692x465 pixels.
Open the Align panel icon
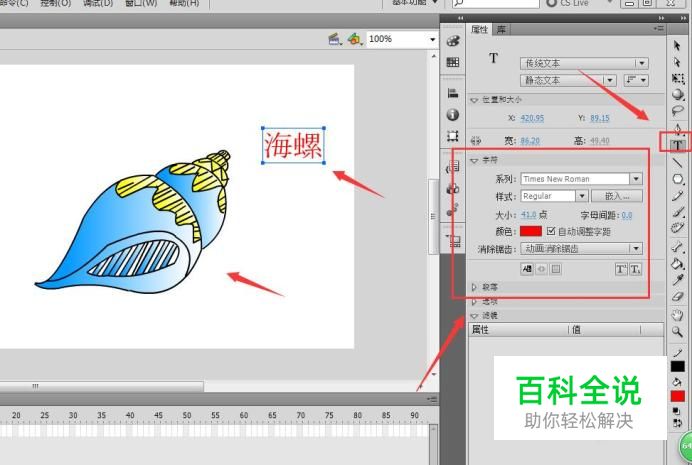[453, 93]
